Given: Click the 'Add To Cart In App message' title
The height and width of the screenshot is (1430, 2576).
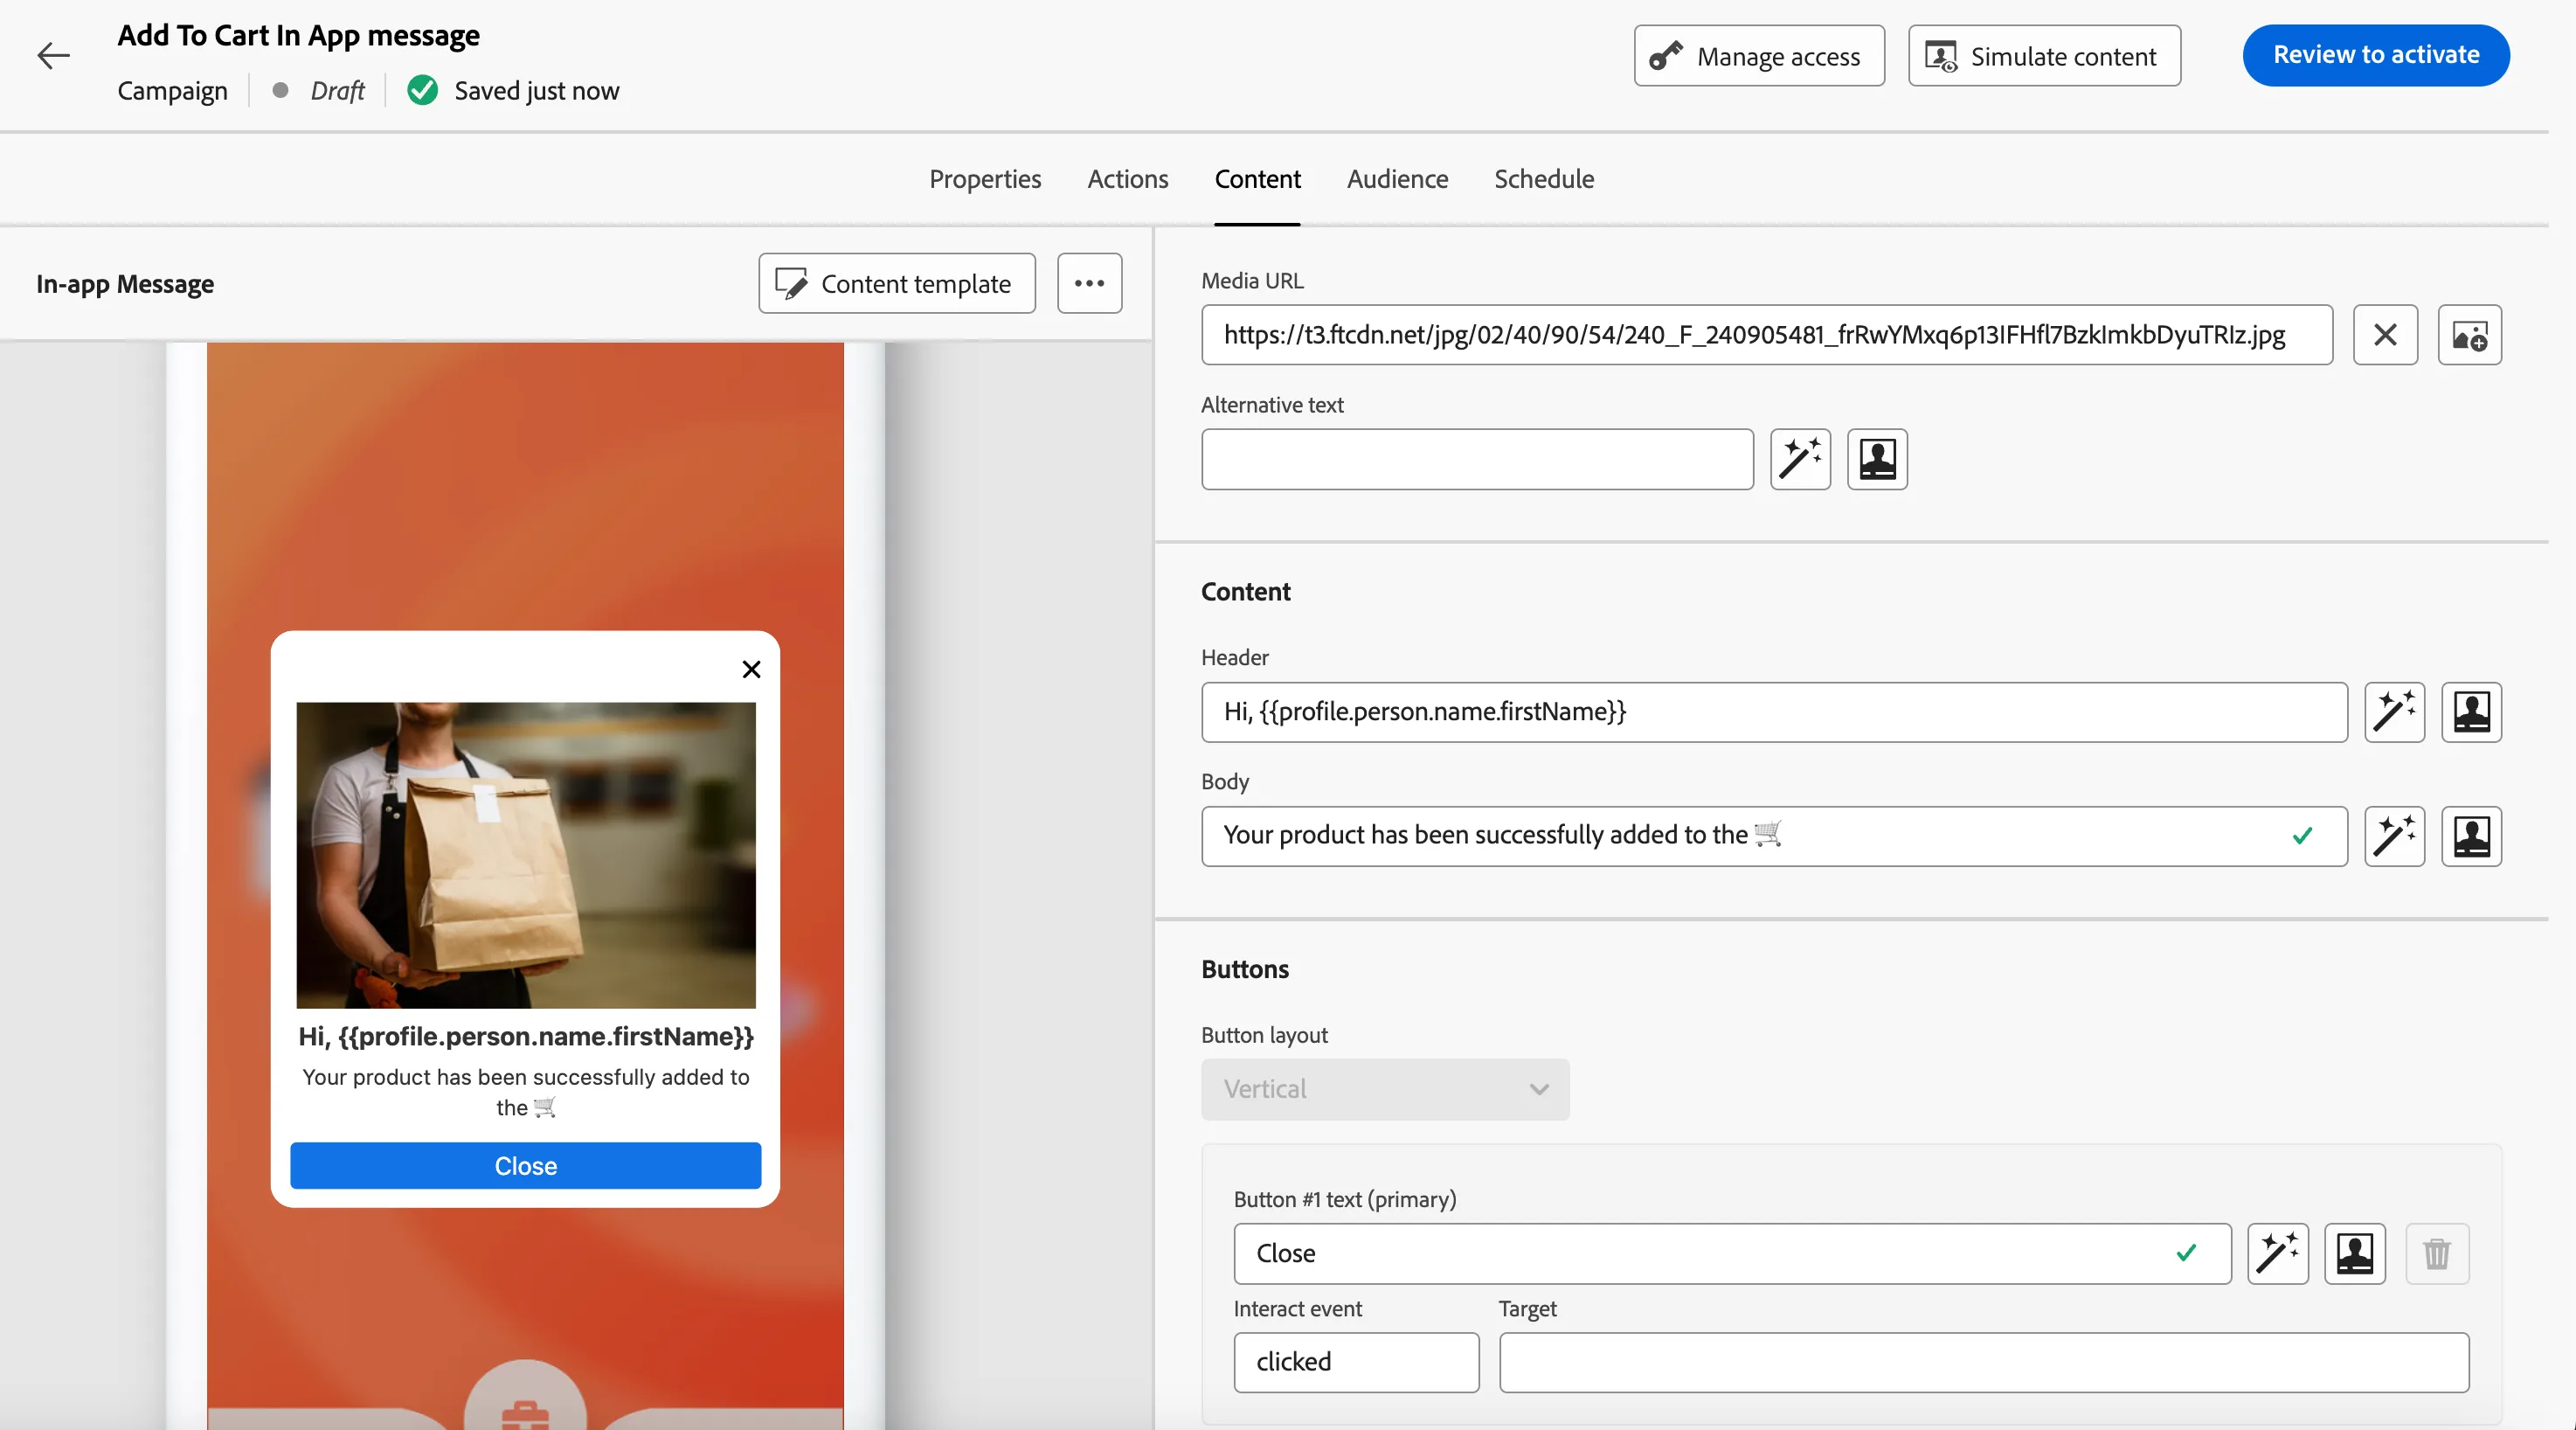Looking at the screenshot, I should pos(298,36).
